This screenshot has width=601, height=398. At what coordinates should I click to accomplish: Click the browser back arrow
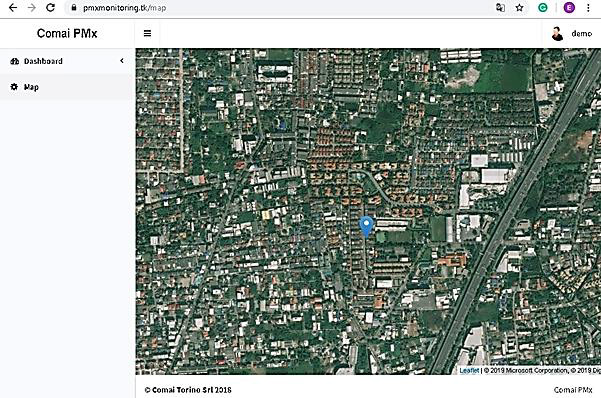(13, 8)
